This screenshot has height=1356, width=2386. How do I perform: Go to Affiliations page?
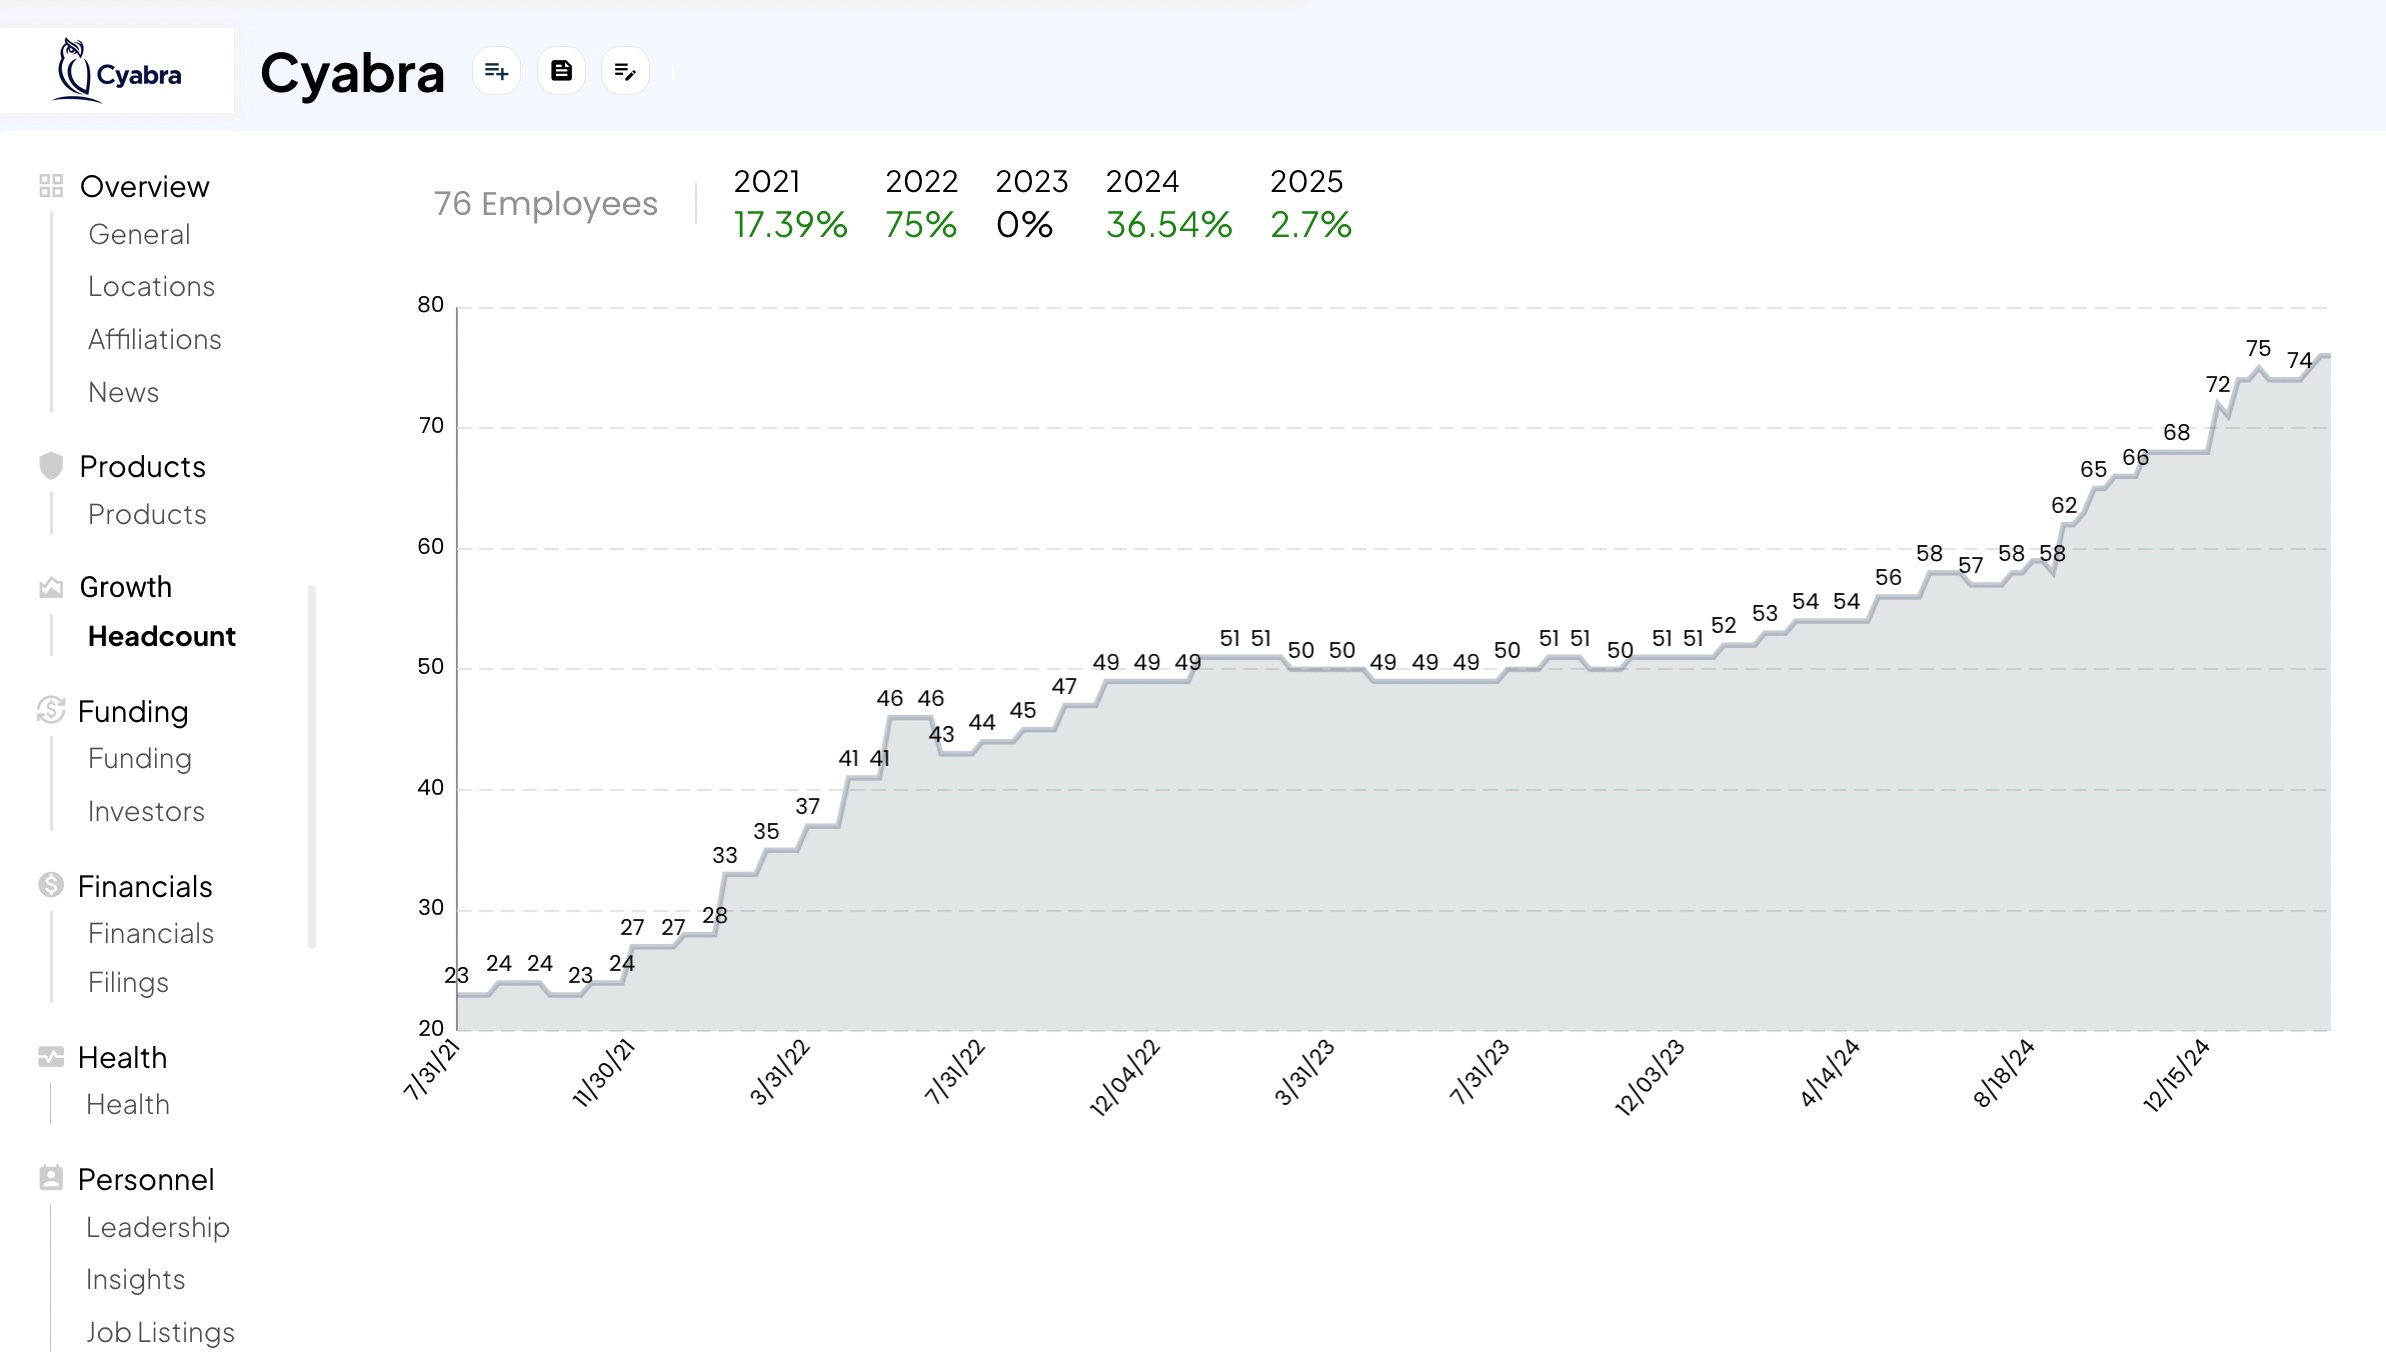[155, 339]
